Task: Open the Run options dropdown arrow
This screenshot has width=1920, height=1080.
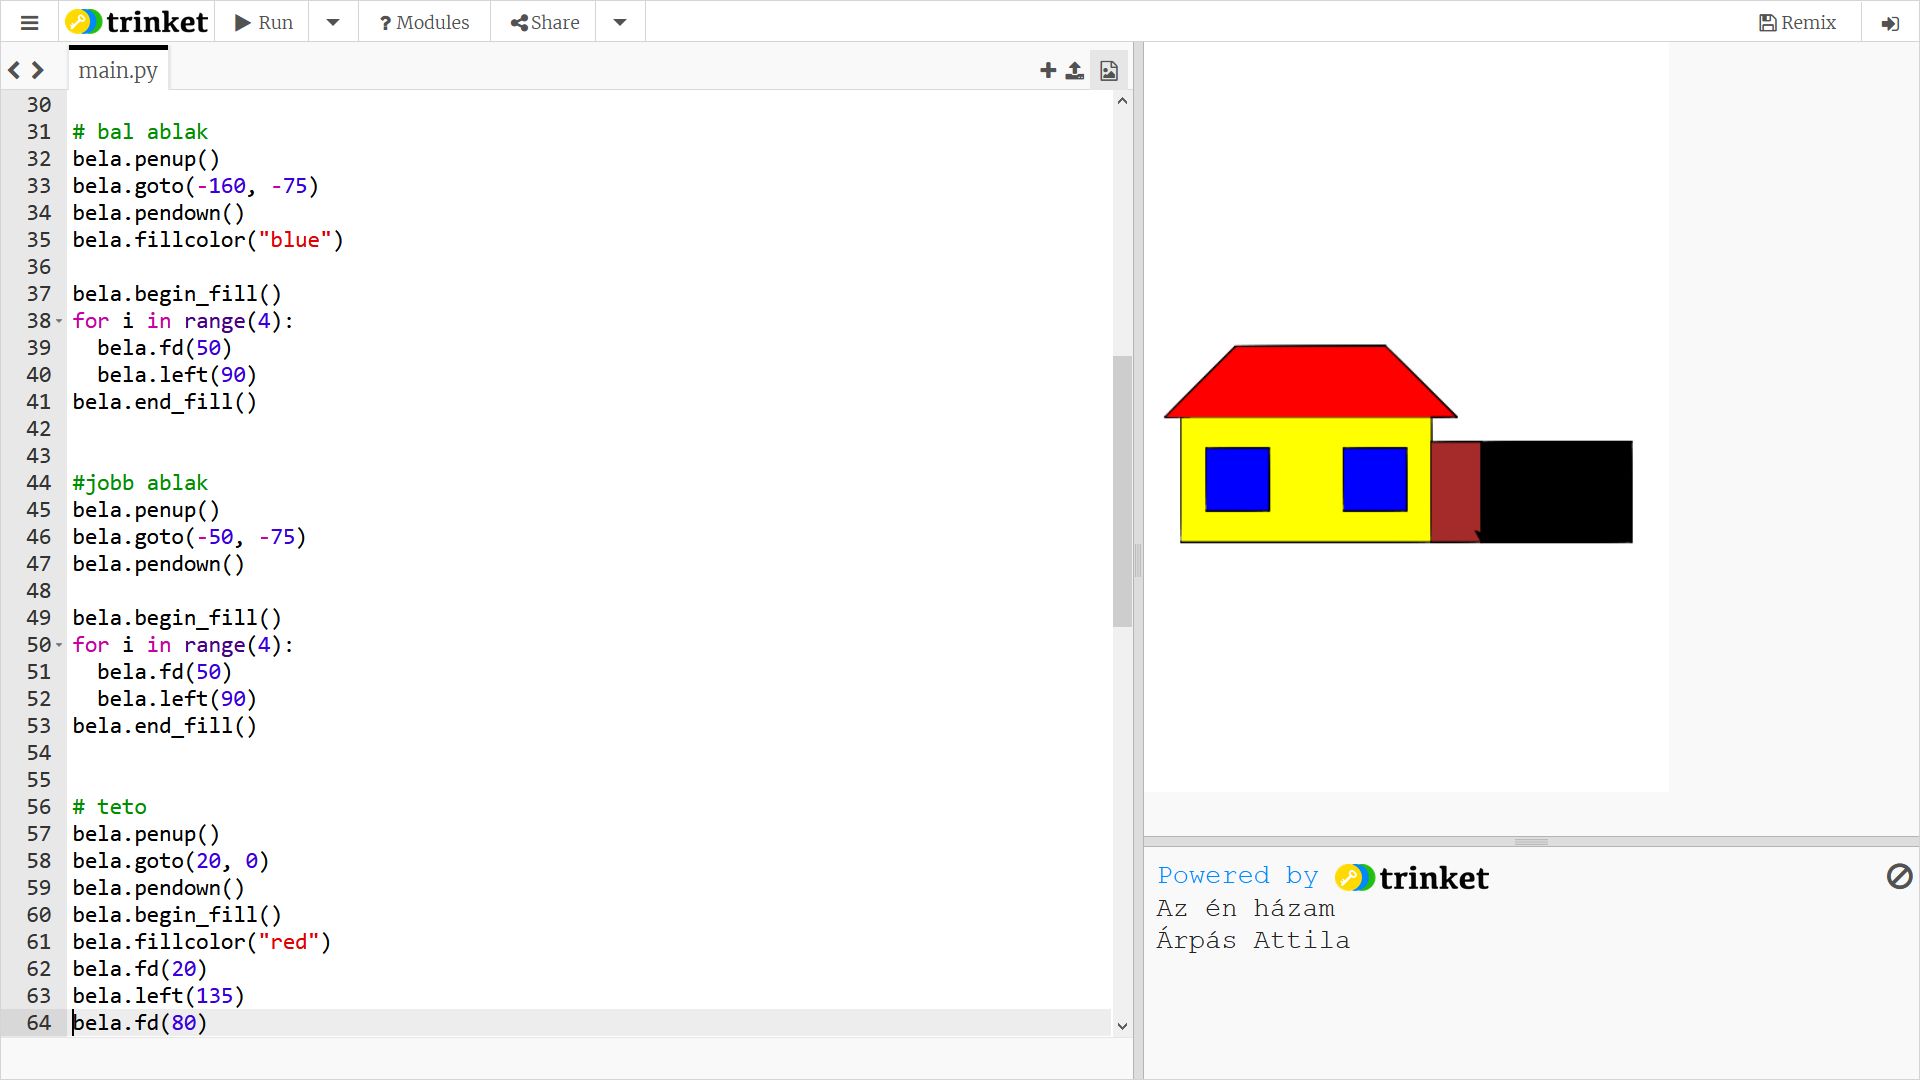Action: 333,22
